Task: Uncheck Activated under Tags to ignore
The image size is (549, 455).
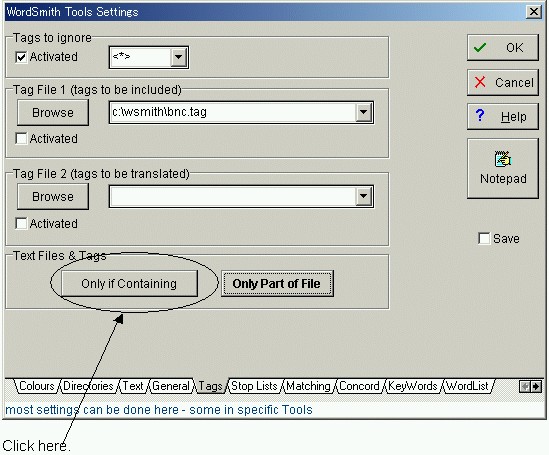Action: coord(21,57)
